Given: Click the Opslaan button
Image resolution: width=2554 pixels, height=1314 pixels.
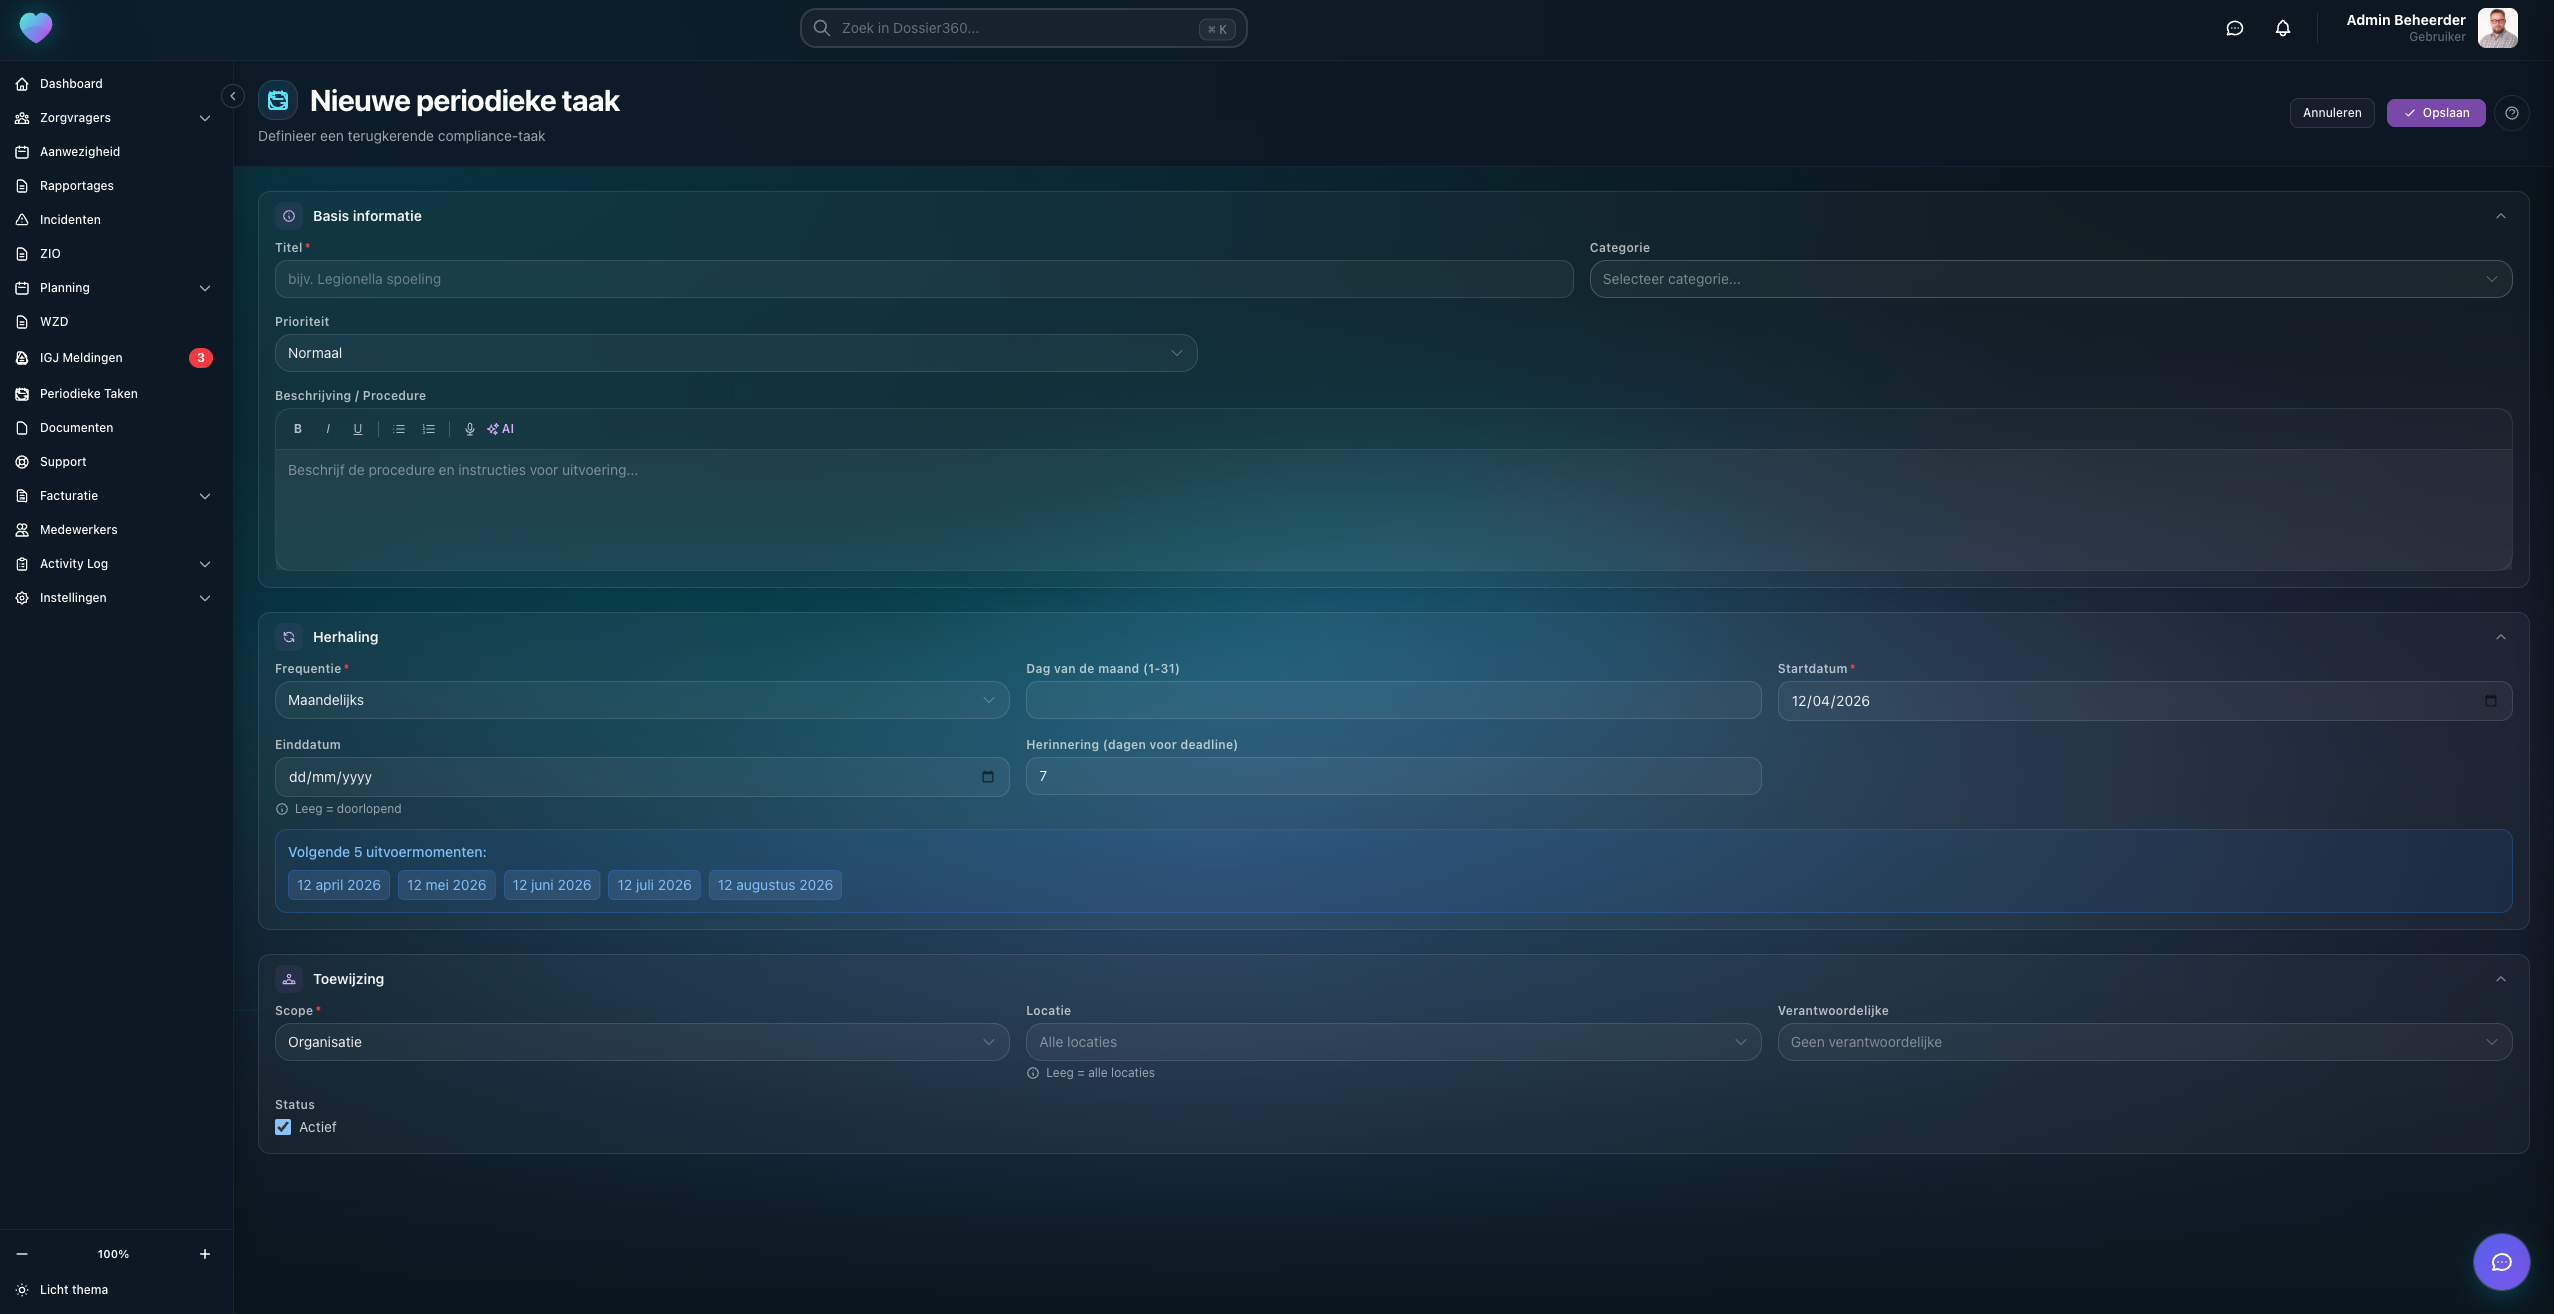Looking at the screenshot, I should pos(2435,113).
